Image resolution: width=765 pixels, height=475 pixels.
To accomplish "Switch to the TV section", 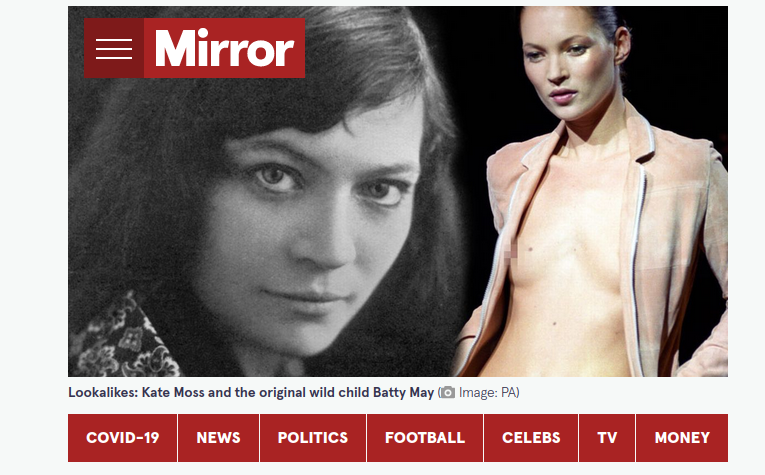I will (607, 437).
